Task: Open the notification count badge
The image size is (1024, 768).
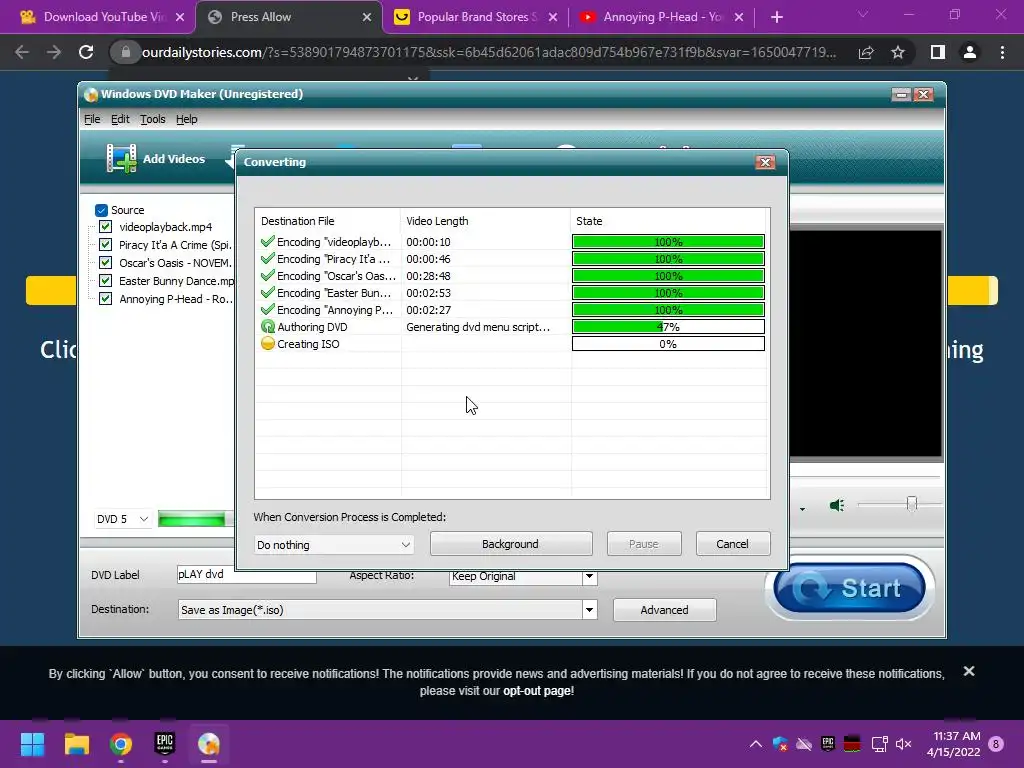Action: (x=996, y=744)
